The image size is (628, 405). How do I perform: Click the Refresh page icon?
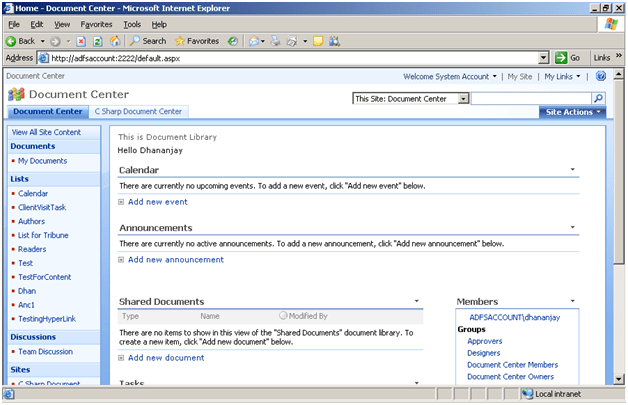tap(98, 41)
